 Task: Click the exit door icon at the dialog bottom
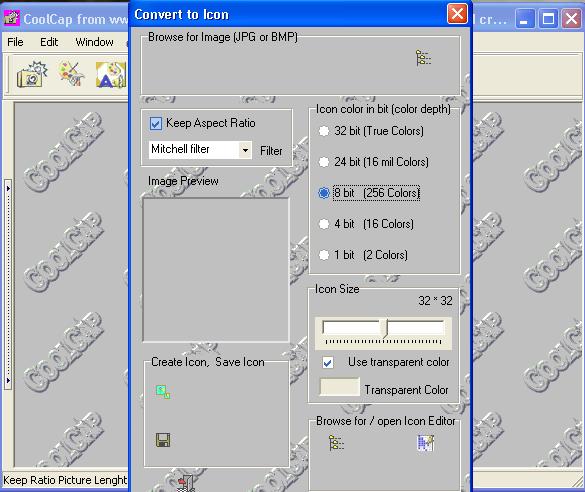click(186, 483)
